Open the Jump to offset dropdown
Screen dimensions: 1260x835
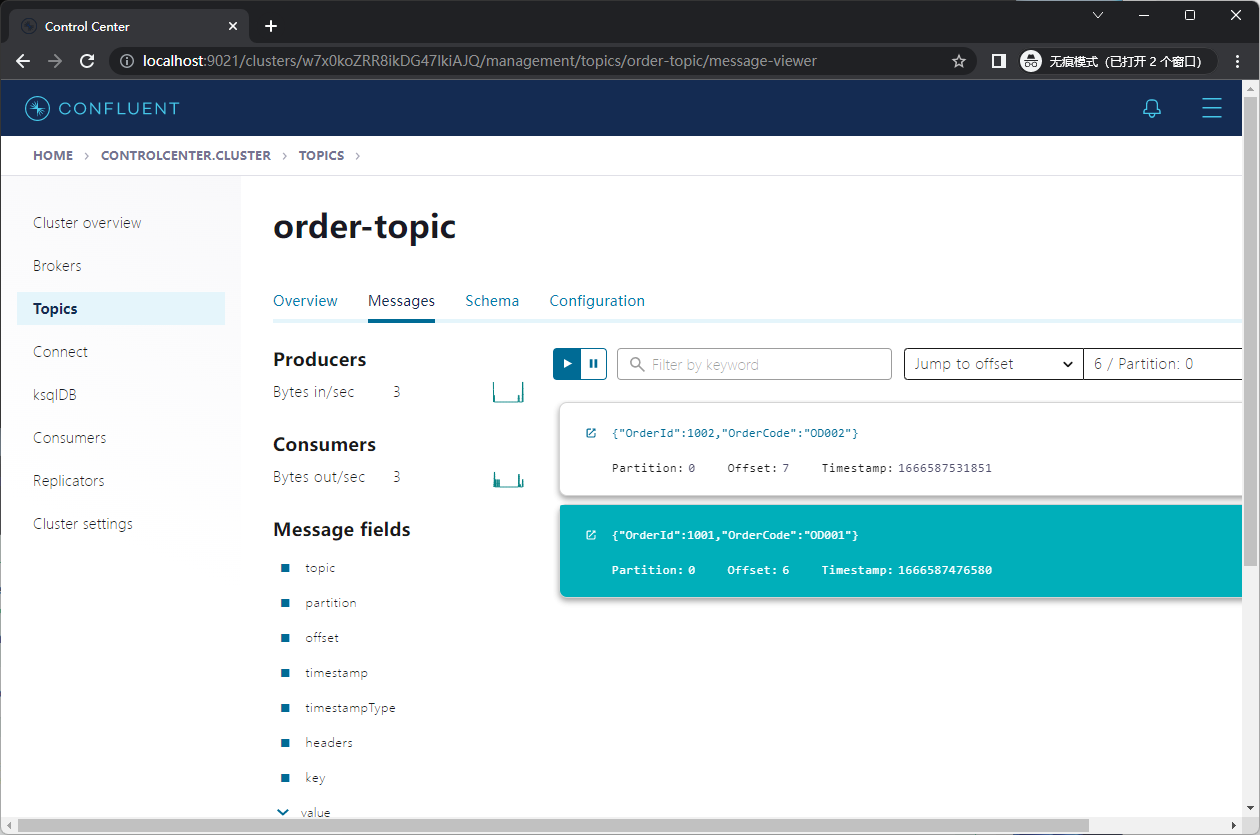click(993, 364)
